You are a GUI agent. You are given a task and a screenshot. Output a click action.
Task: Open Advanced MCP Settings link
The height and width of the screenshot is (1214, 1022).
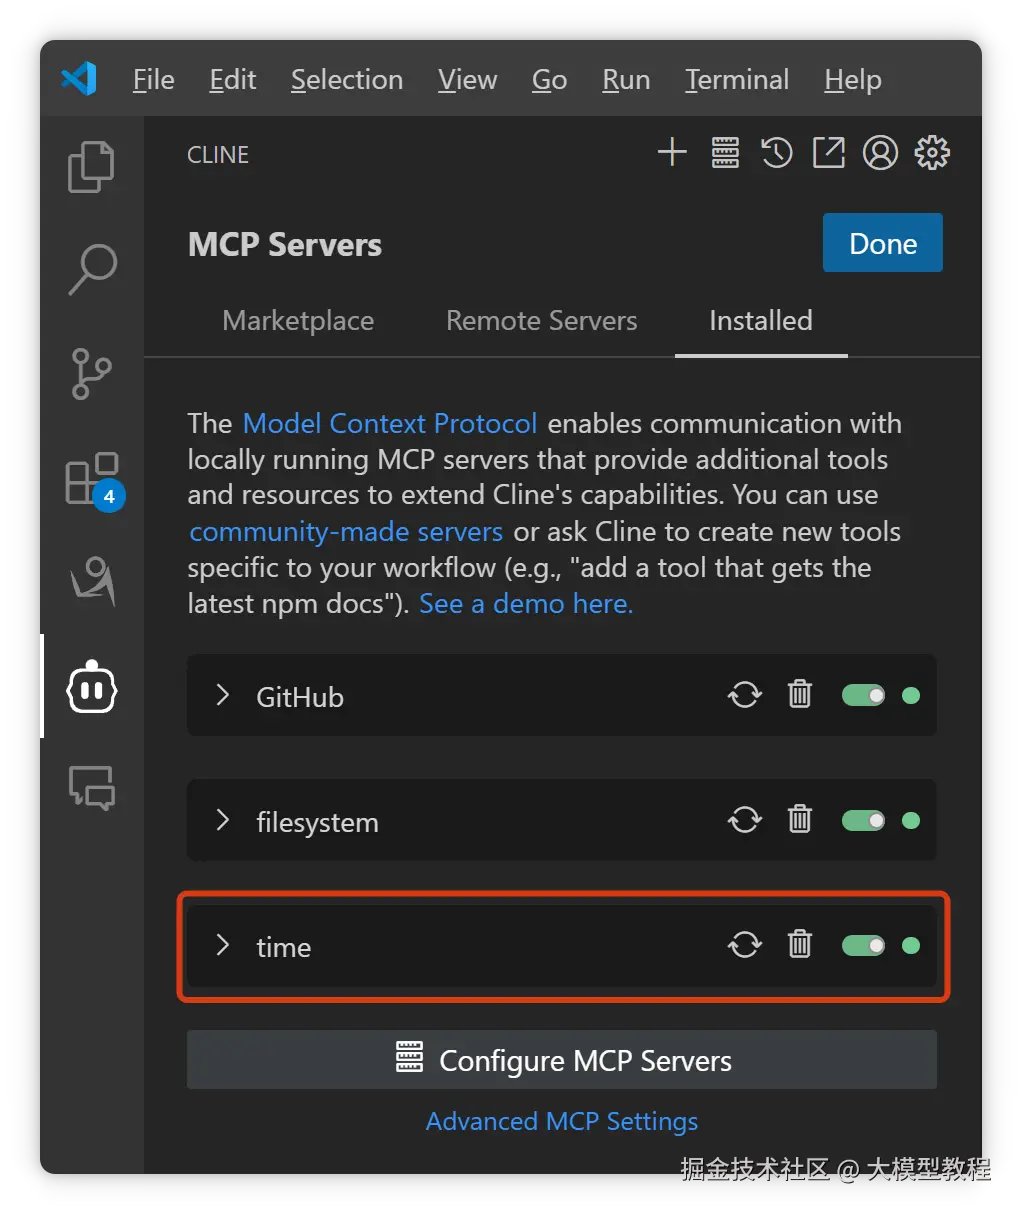click(x=562, y=1121)
